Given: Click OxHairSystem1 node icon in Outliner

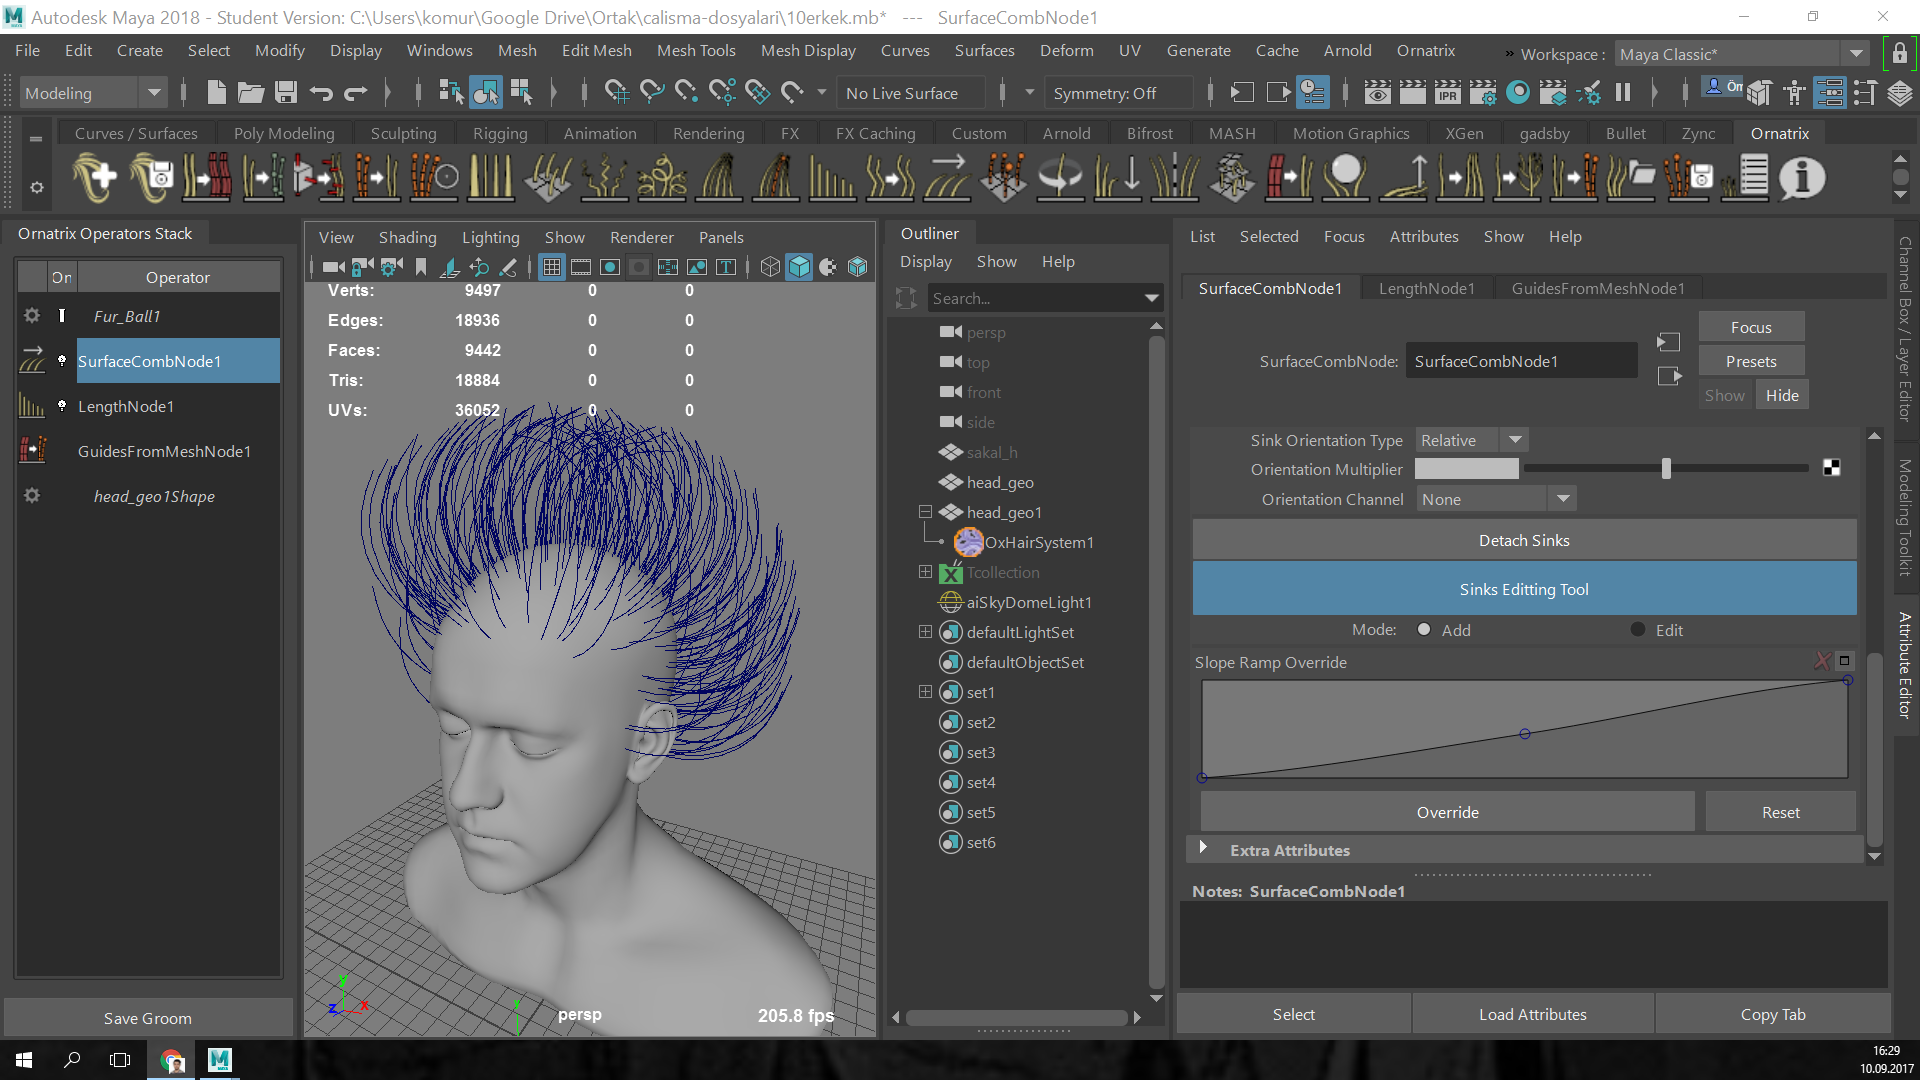Looking at the screenshot, I should [x=968, y=542].
